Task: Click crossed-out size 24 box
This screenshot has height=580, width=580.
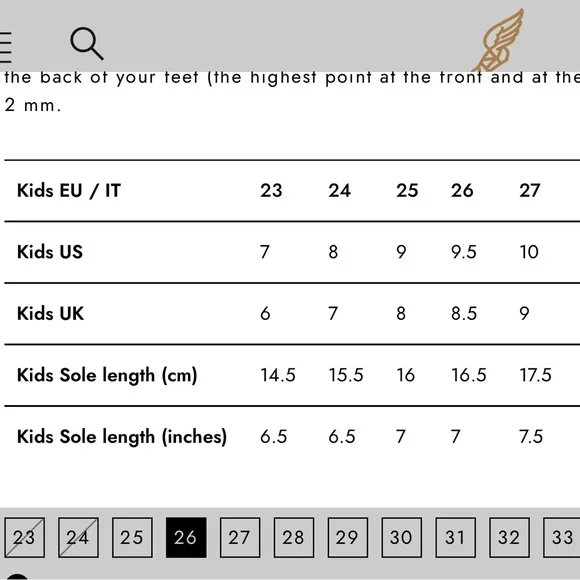Action: tap(78, 537)
